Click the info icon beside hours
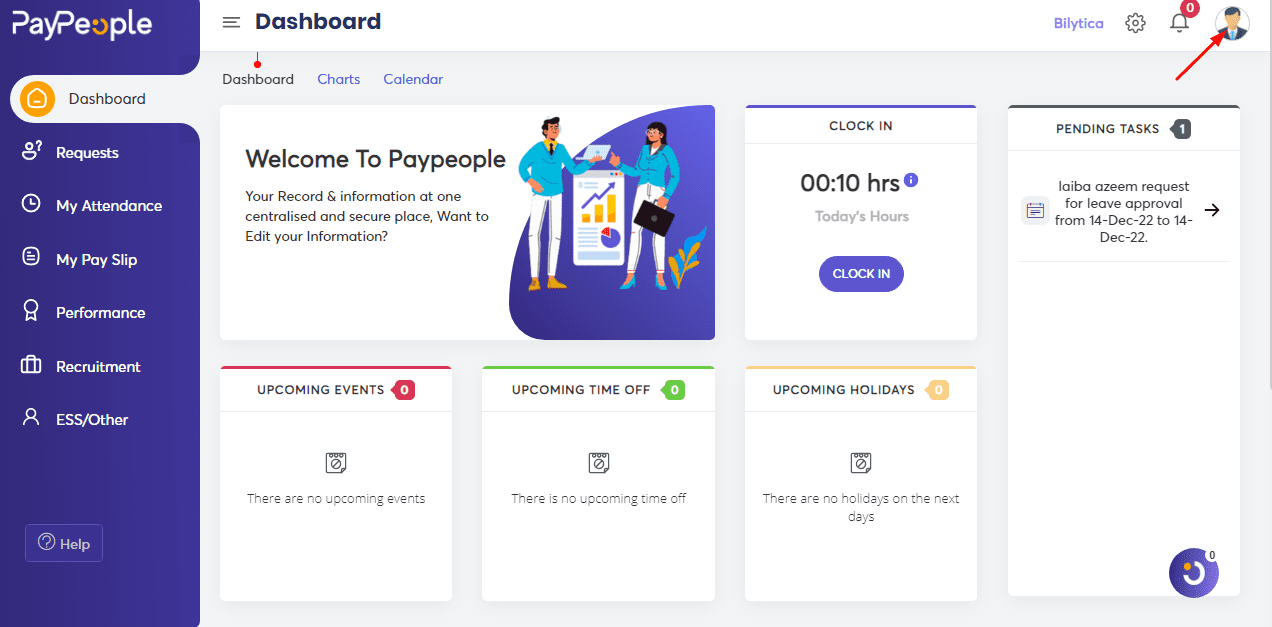This screenshot has width=1272, height=627. point(911,180)
